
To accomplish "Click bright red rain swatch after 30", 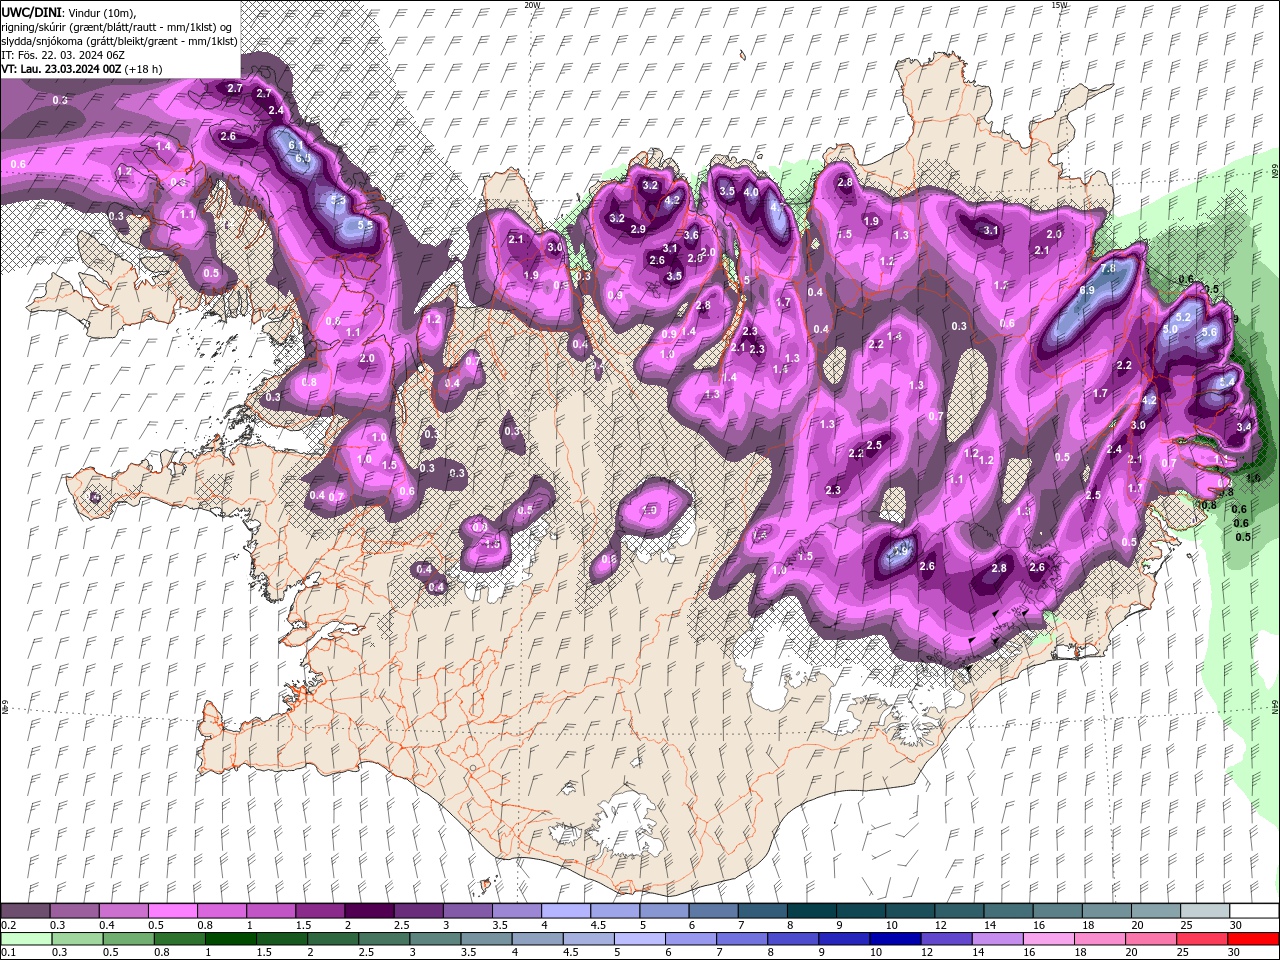I will (1253, 939).
